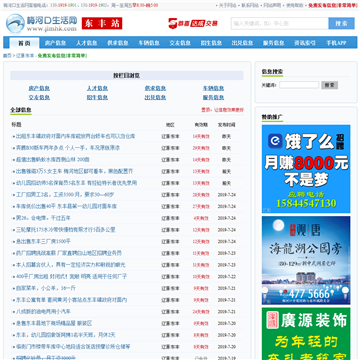Click 车辆信息 under the 按栏目浏览 heading

pos(213,88)
